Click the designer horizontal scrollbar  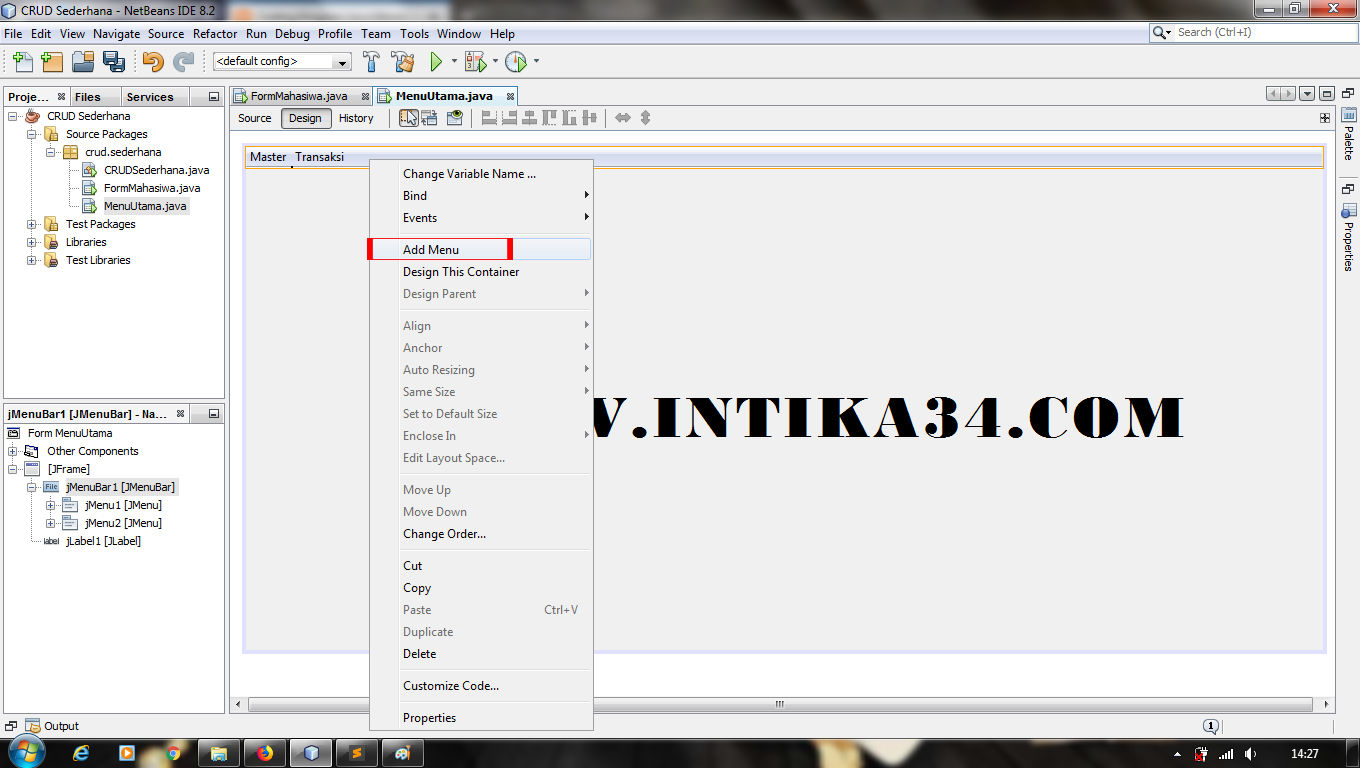pyautogui.click(x=780, y=704)
